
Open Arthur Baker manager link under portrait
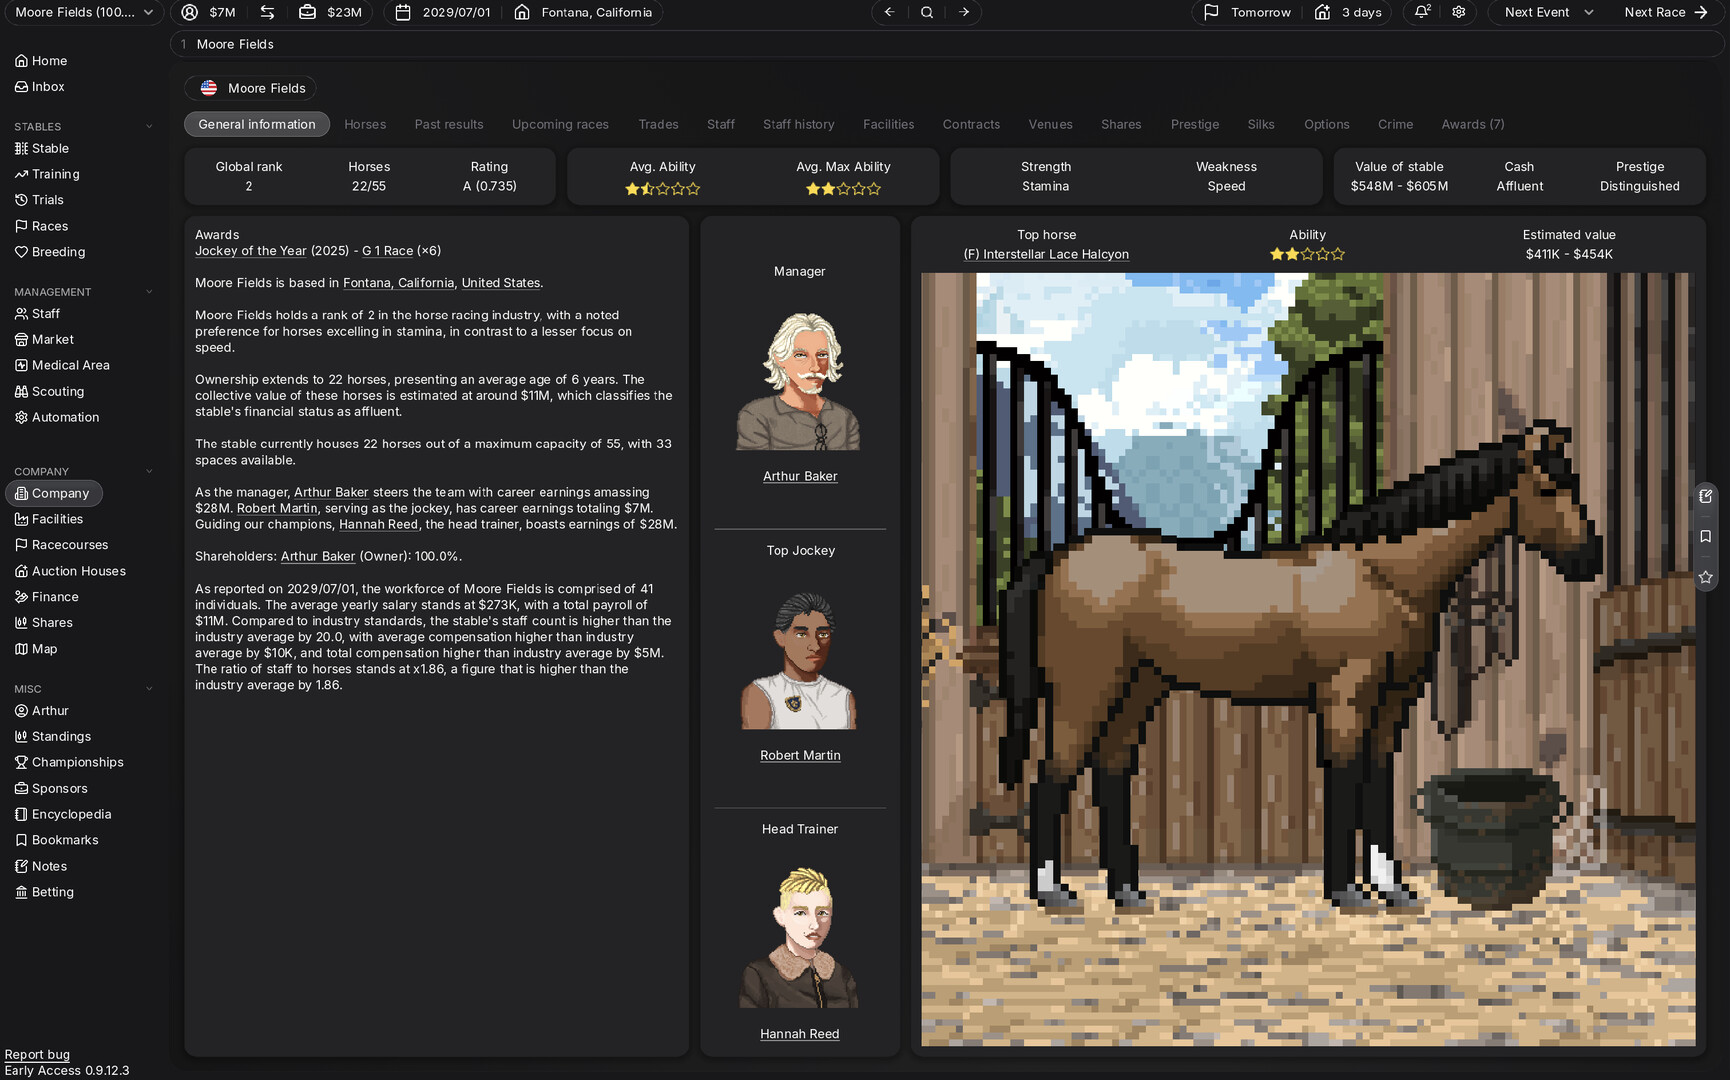tap(800, 476)
